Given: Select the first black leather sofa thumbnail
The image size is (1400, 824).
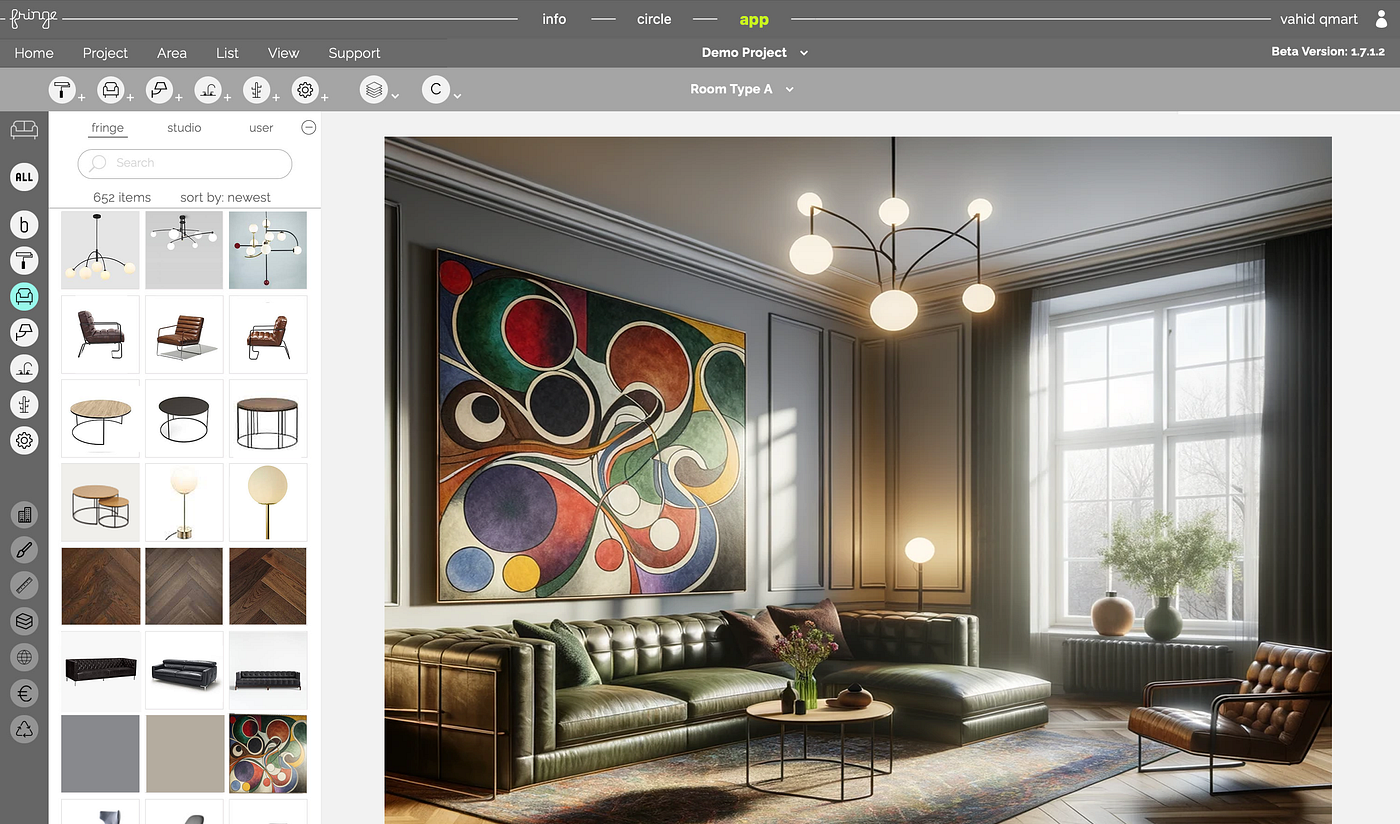Looking at the screenshot, I should point(100,670).
